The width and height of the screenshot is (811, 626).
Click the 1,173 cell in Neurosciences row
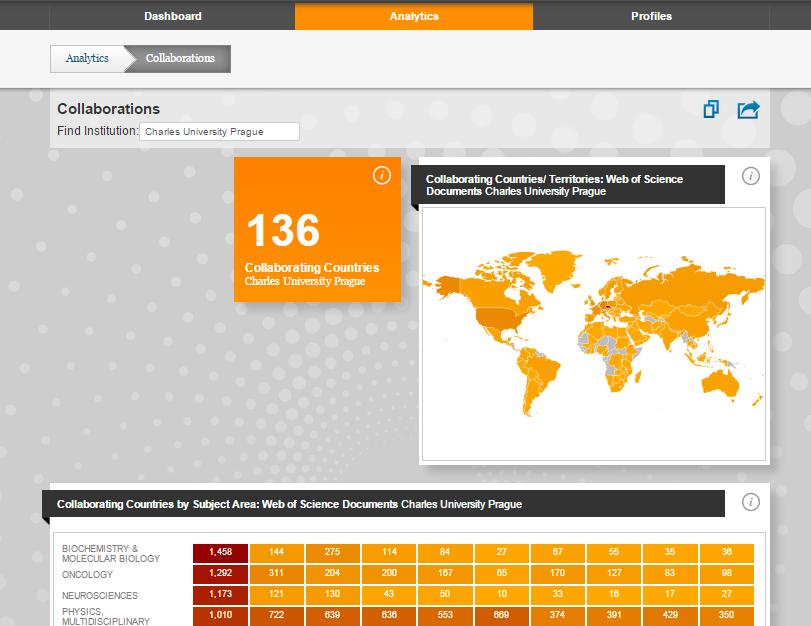pos(220,594)
